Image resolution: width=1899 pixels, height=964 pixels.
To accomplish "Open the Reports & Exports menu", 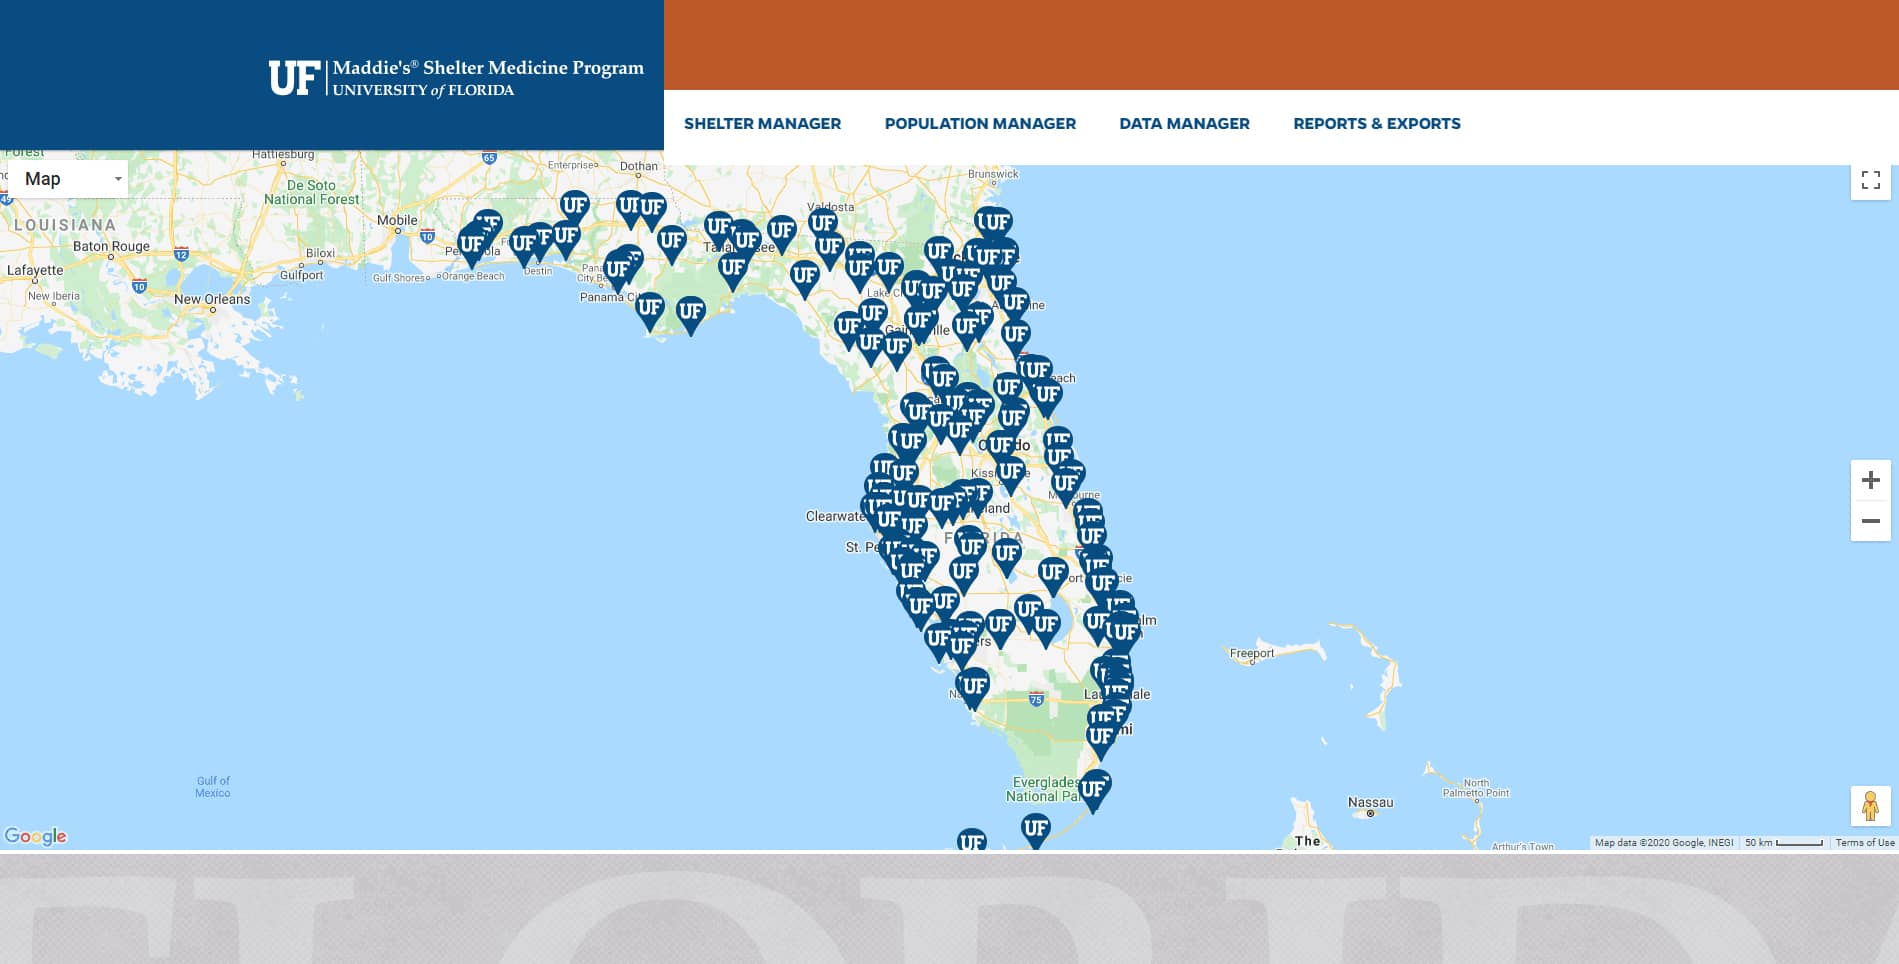I will [1376, 123].
